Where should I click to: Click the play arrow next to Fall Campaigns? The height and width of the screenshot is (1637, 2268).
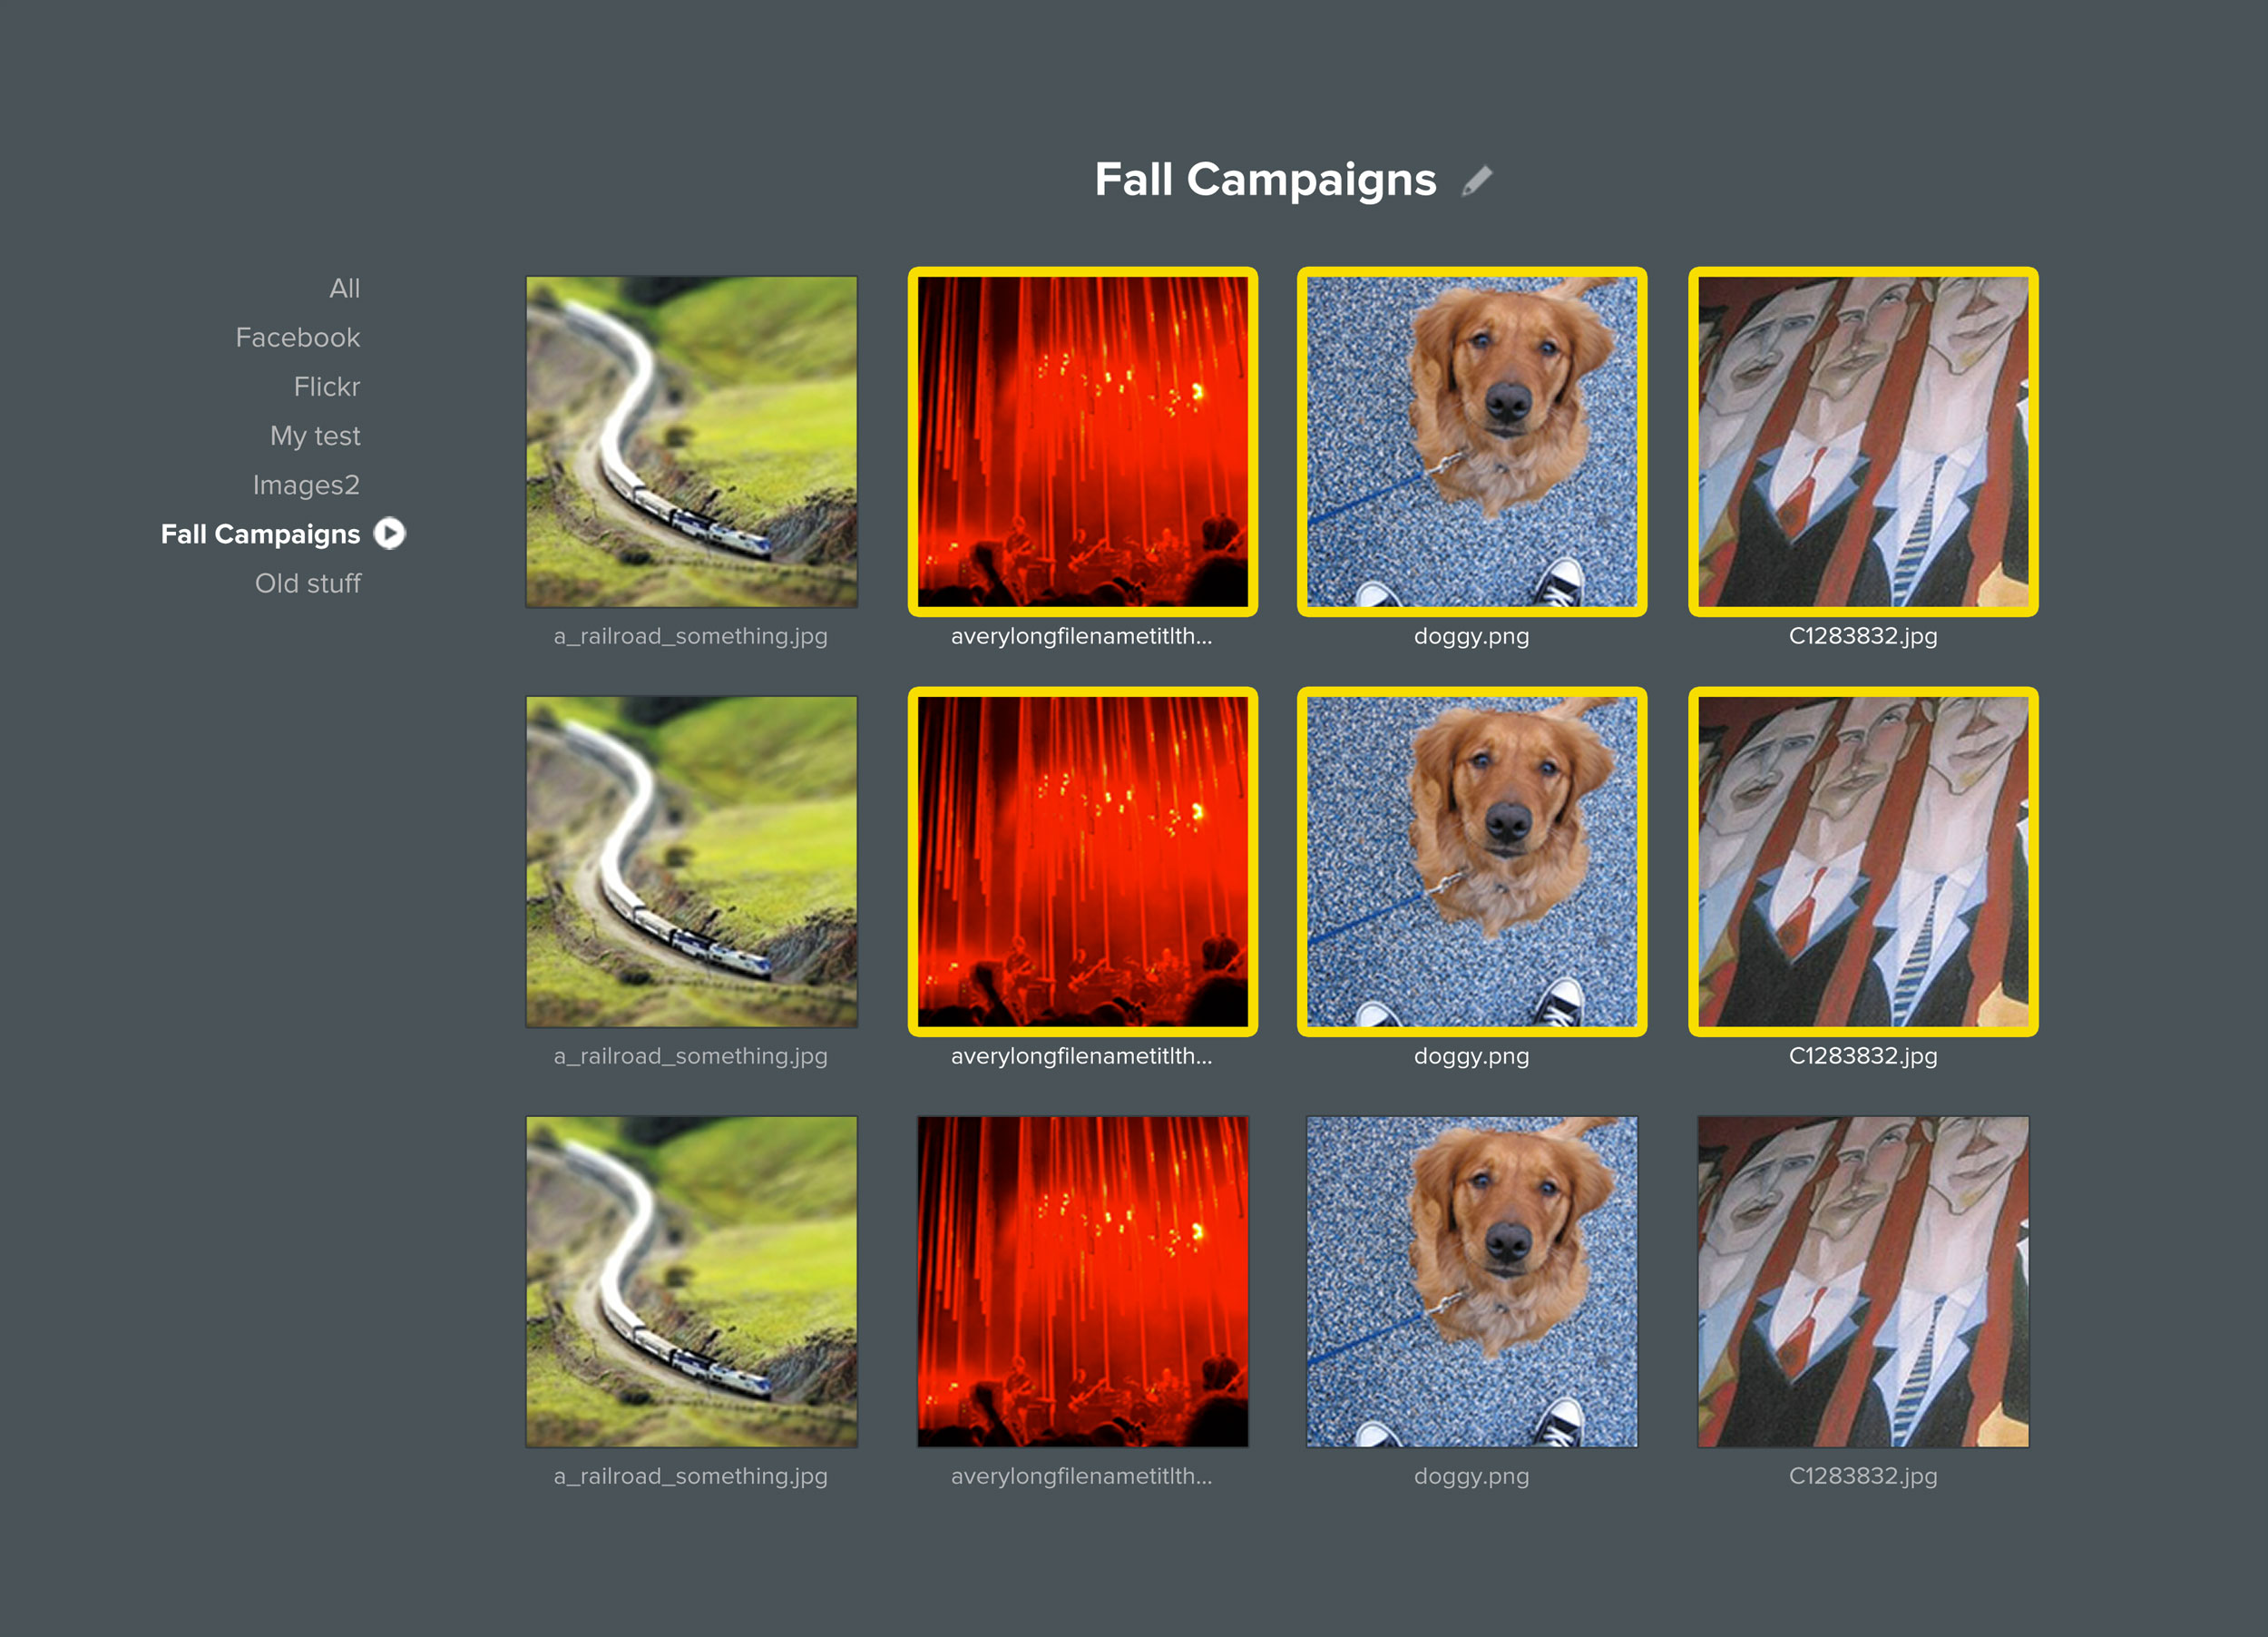(390, 534)
